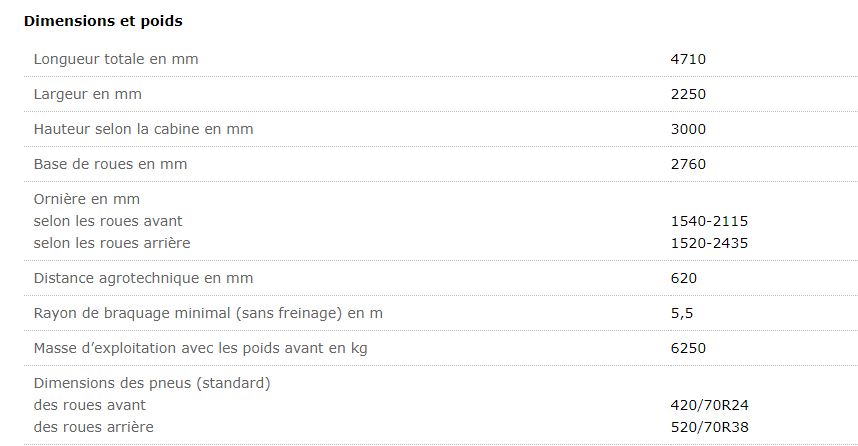Select the "Longueur totale en mm" label

116,59
